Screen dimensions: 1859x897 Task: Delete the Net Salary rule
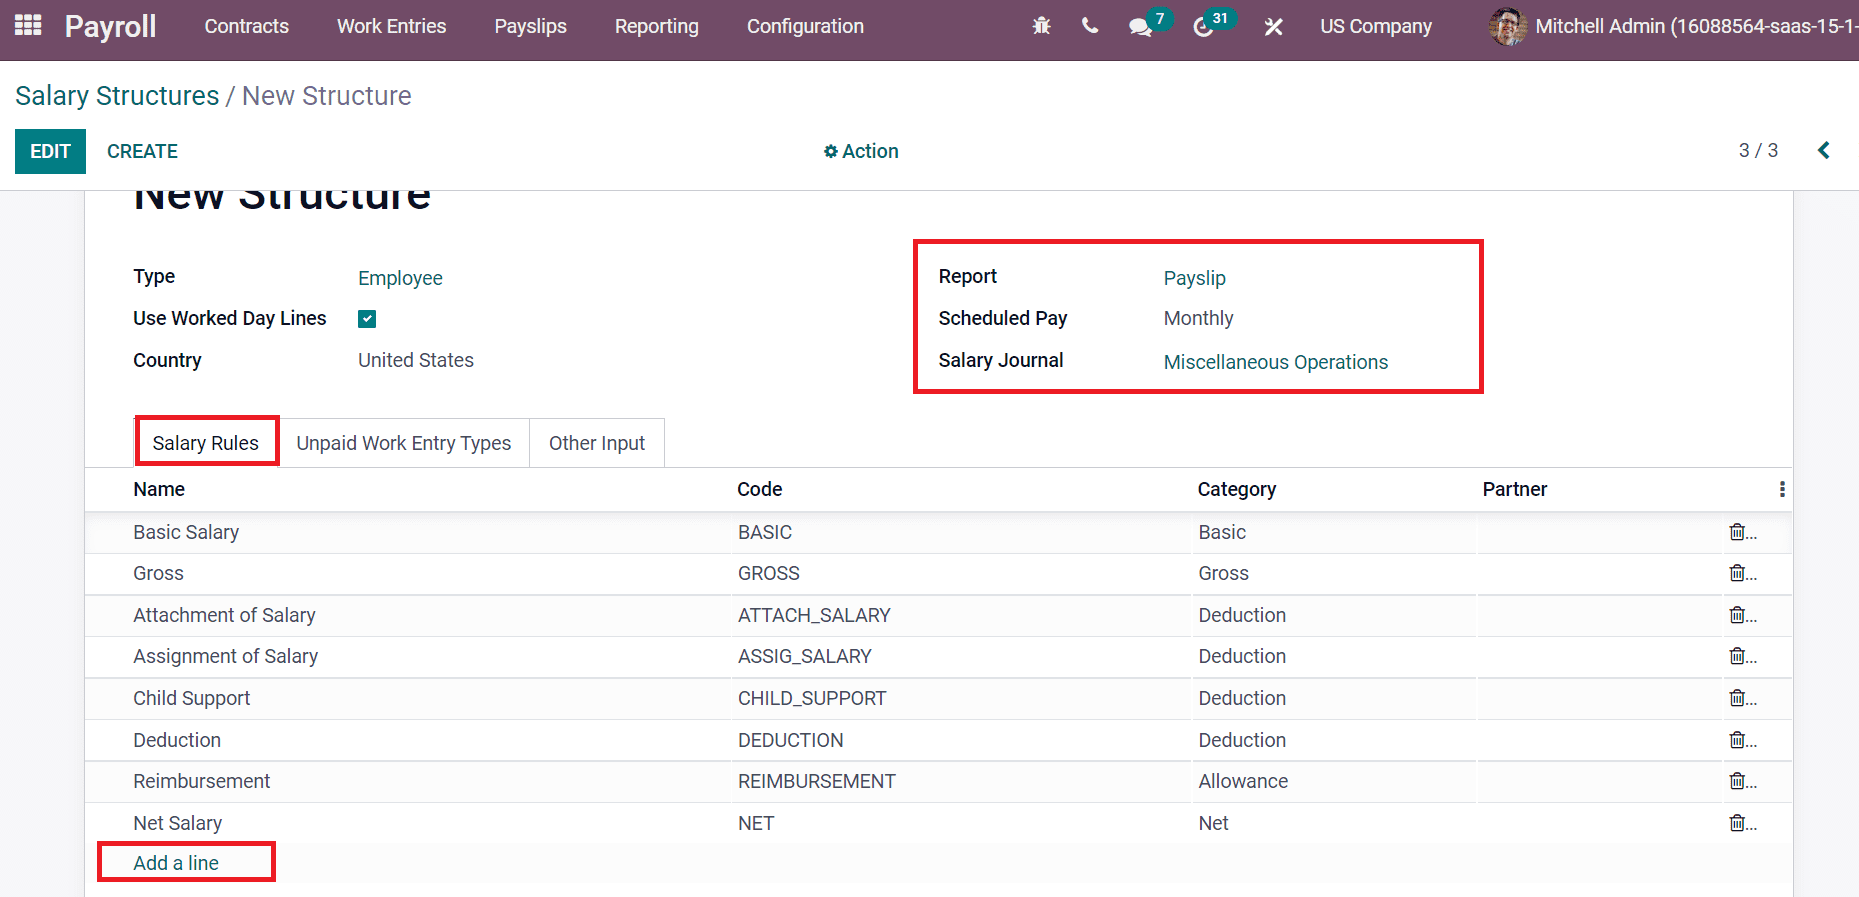click(1738, 823)
